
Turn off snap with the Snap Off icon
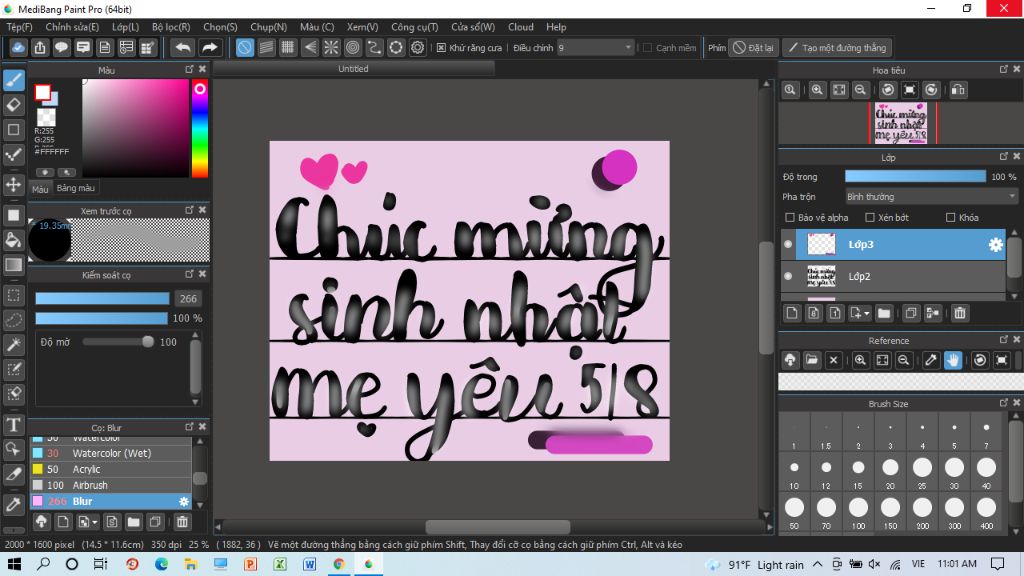(245, 48)
